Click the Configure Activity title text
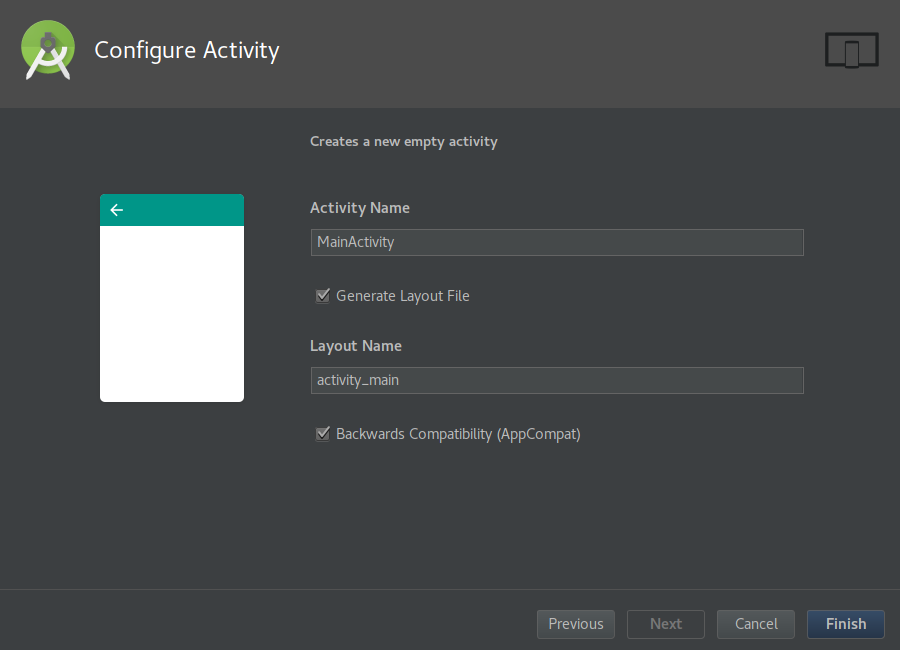Screen dimensions: 900x650 (187, 51)
